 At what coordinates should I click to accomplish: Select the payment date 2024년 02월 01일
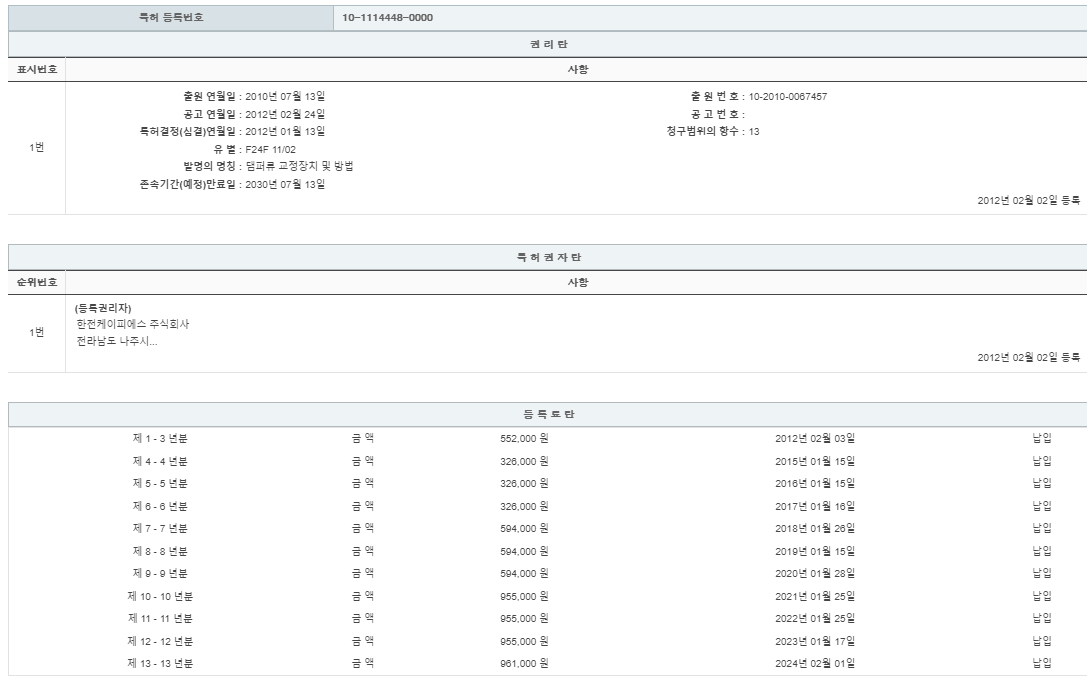coord(814,663)
